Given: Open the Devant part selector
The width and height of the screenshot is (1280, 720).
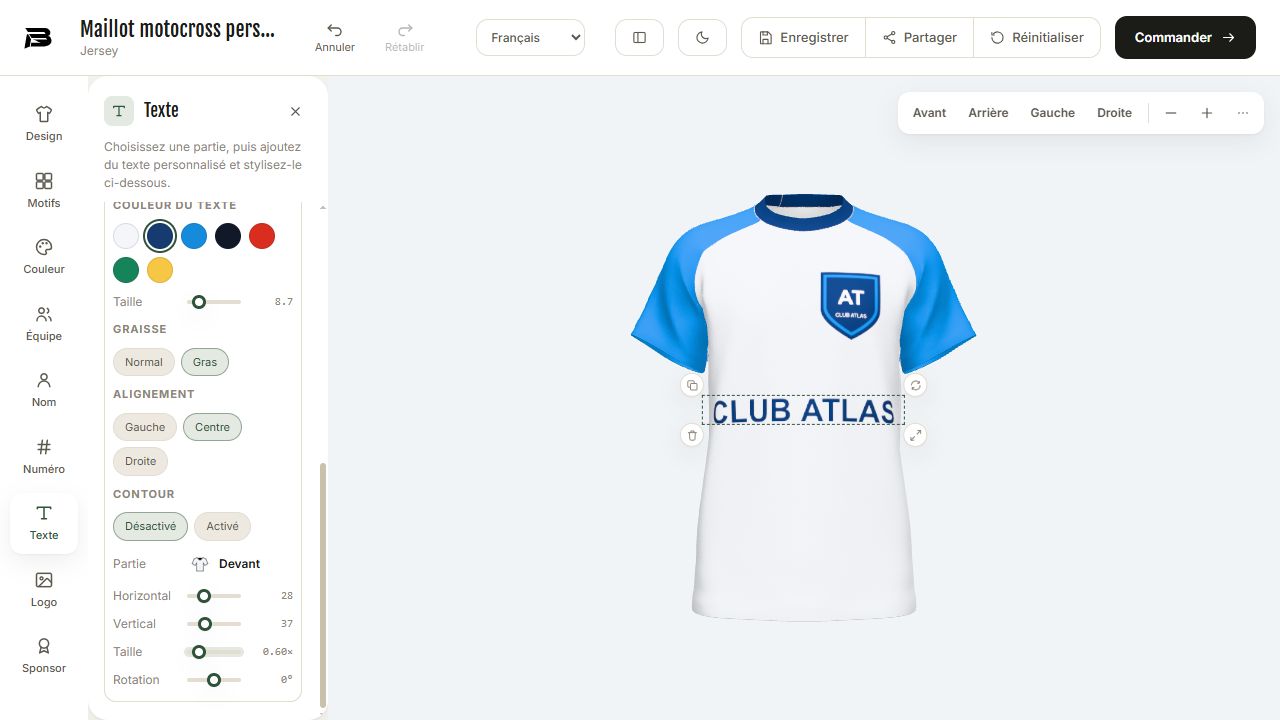Looking at the screenshot, I should click(x=229, y=564).
